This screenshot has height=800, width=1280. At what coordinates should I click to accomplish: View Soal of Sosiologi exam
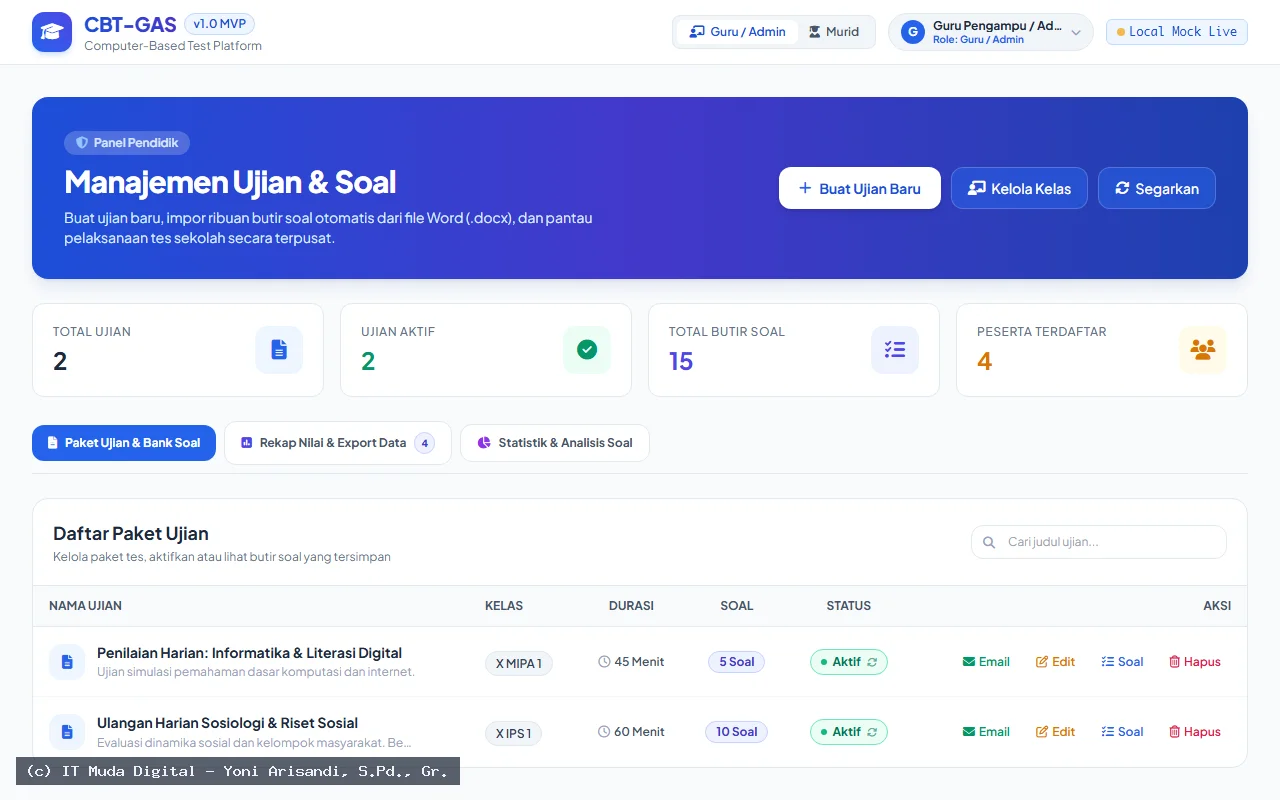coord(1122,732)
